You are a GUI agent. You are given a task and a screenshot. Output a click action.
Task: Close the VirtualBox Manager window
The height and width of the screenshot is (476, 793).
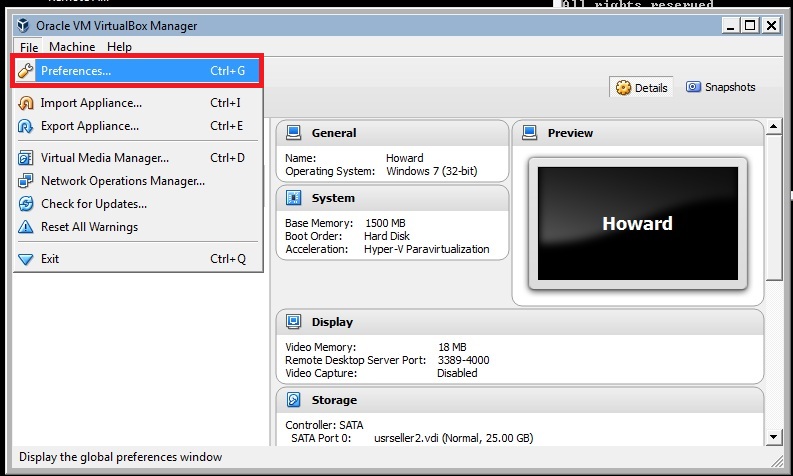pos(771,25)
